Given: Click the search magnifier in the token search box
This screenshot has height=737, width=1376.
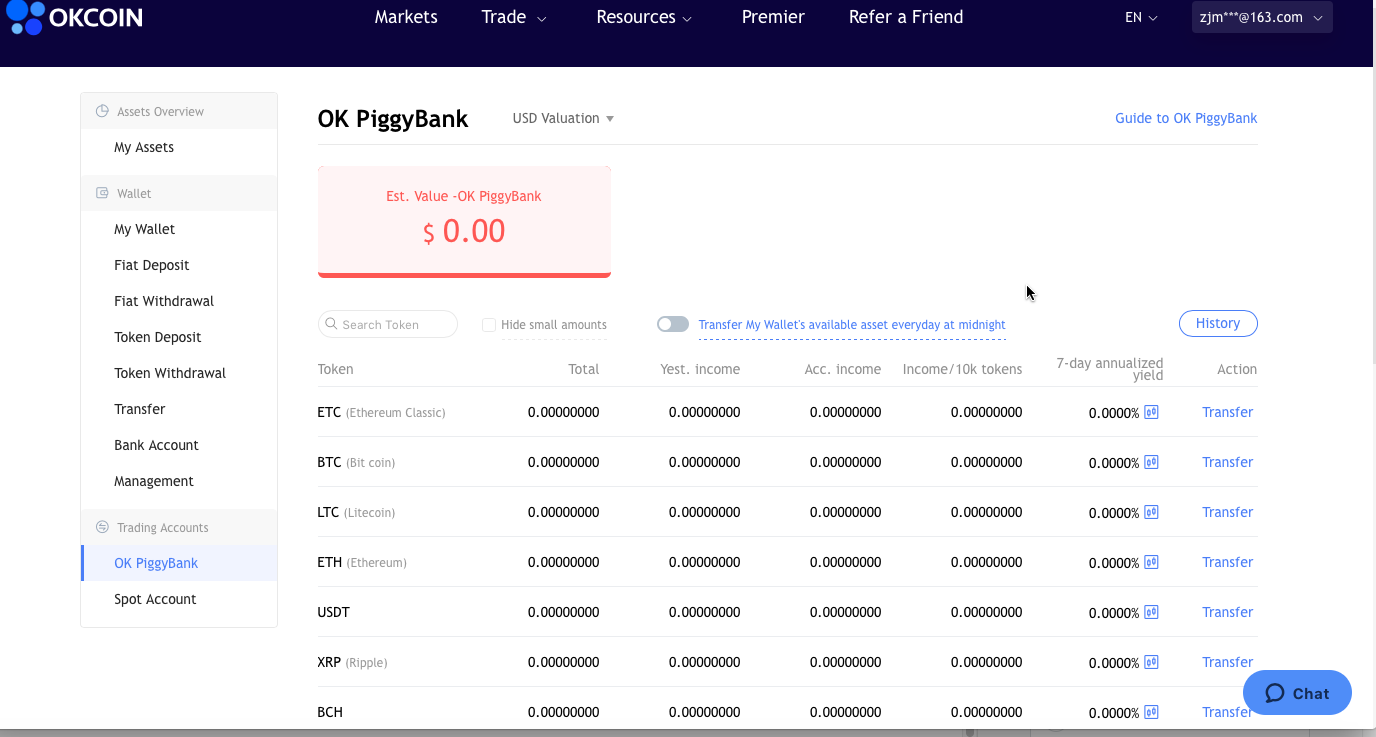Looking at the screenshot, I should pos(331,324).
